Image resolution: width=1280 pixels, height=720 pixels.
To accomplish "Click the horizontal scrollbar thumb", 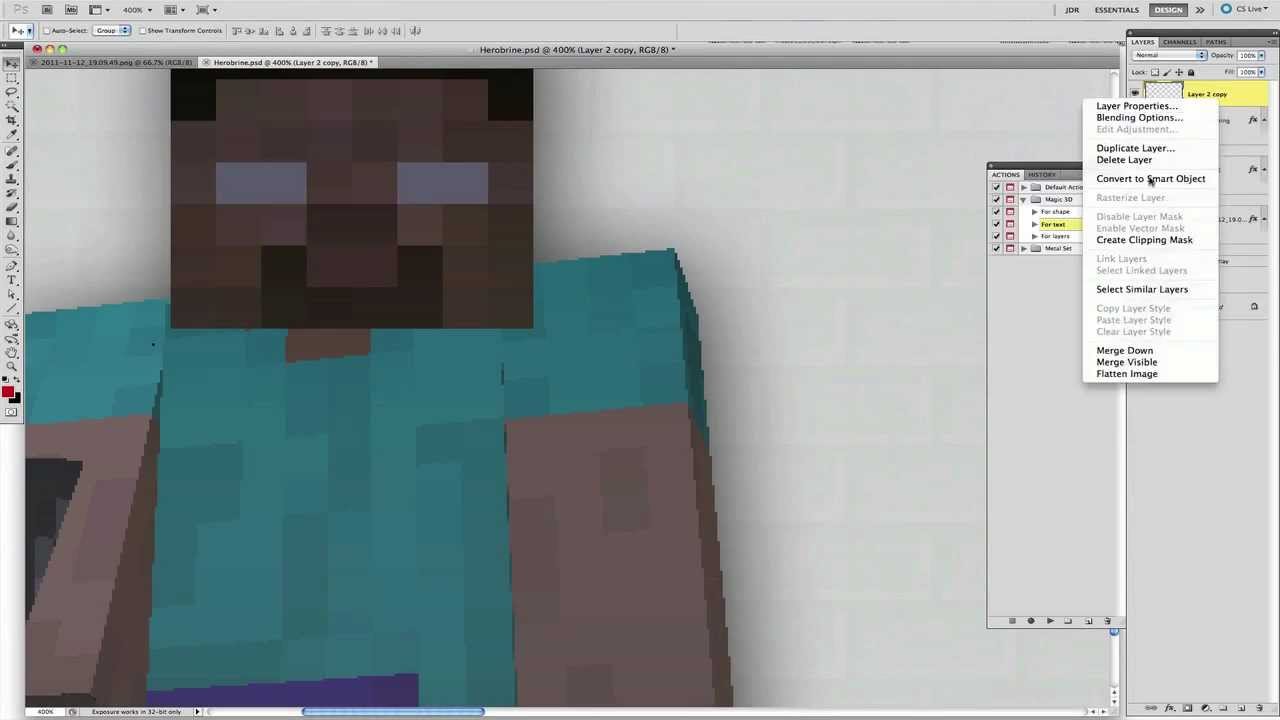I will [393, 712].
